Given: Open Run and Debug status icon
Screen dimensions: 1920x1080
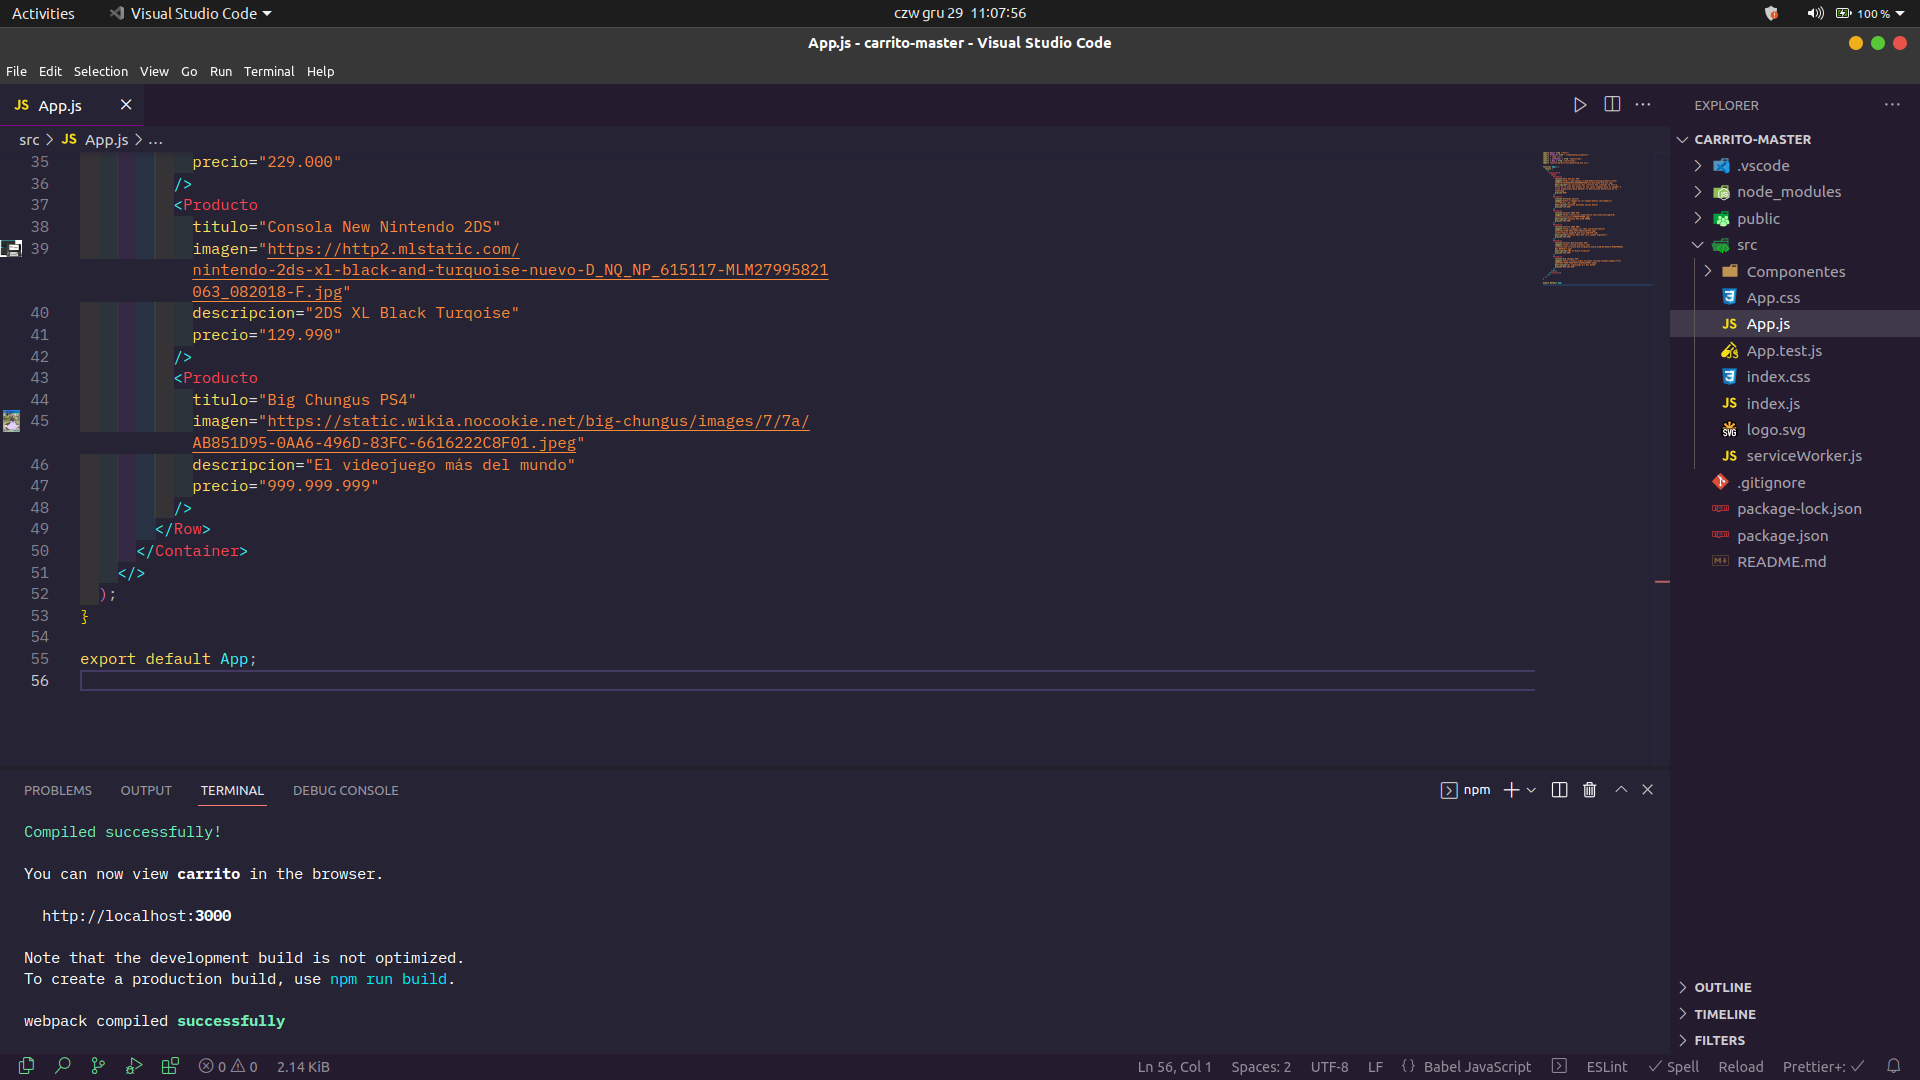Looking at the screenshot, I should pos(134,1066).
